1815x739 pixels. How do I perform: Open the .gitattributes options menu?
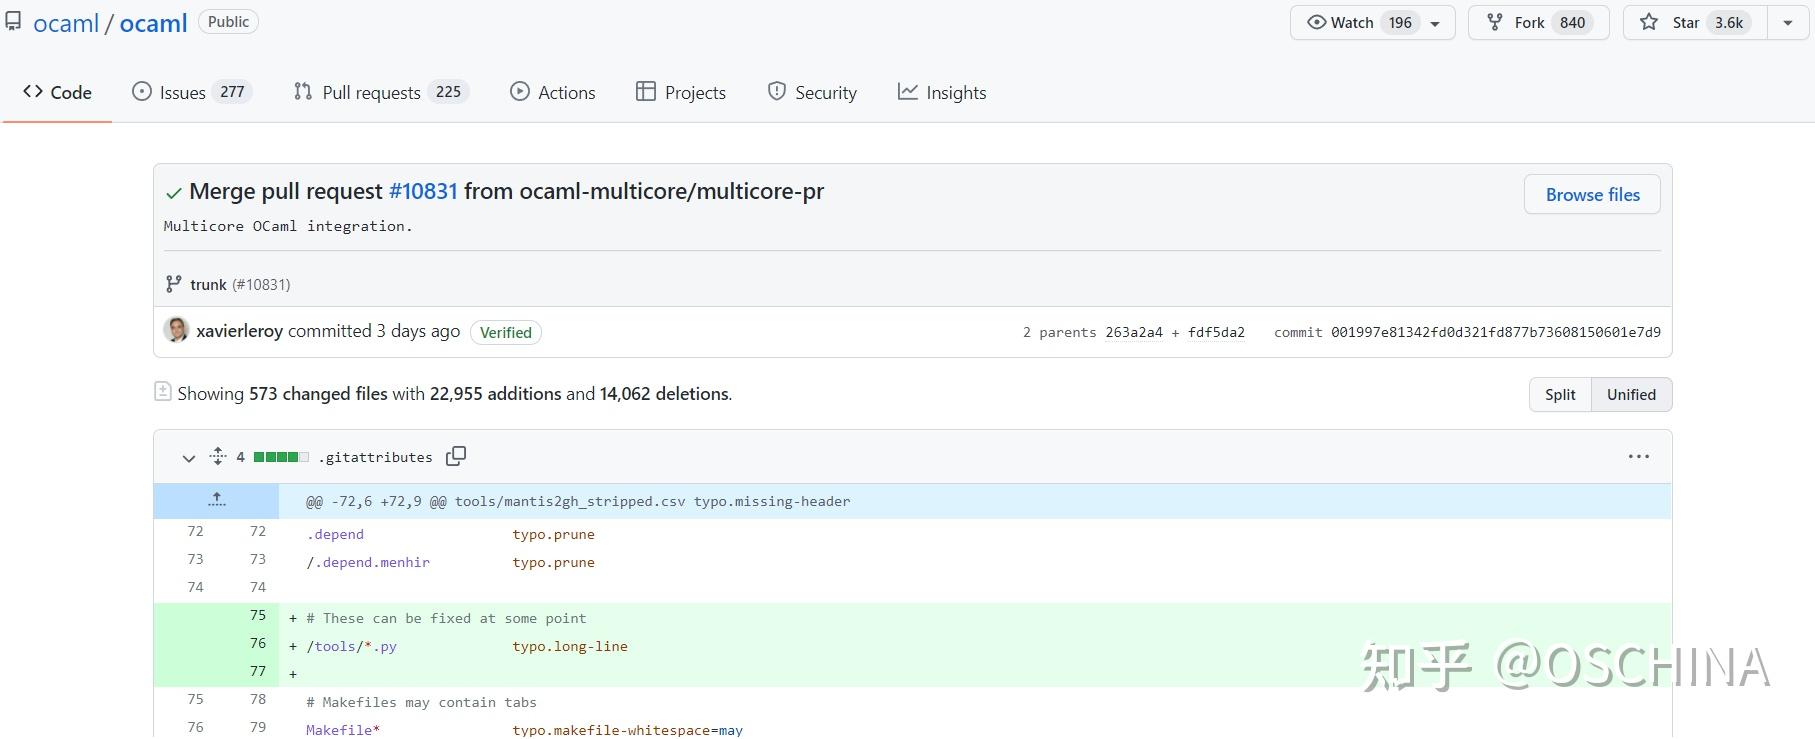tap(1638, 456)
